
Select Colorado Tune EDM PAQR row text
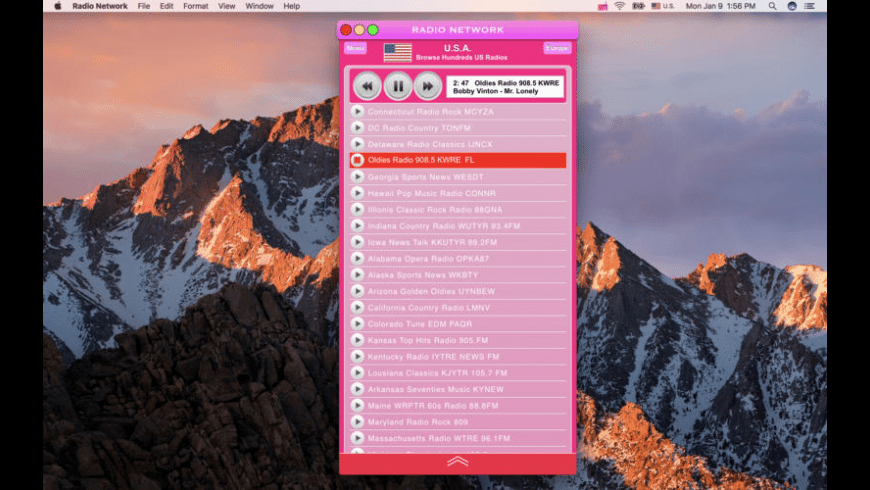[420, 324]
